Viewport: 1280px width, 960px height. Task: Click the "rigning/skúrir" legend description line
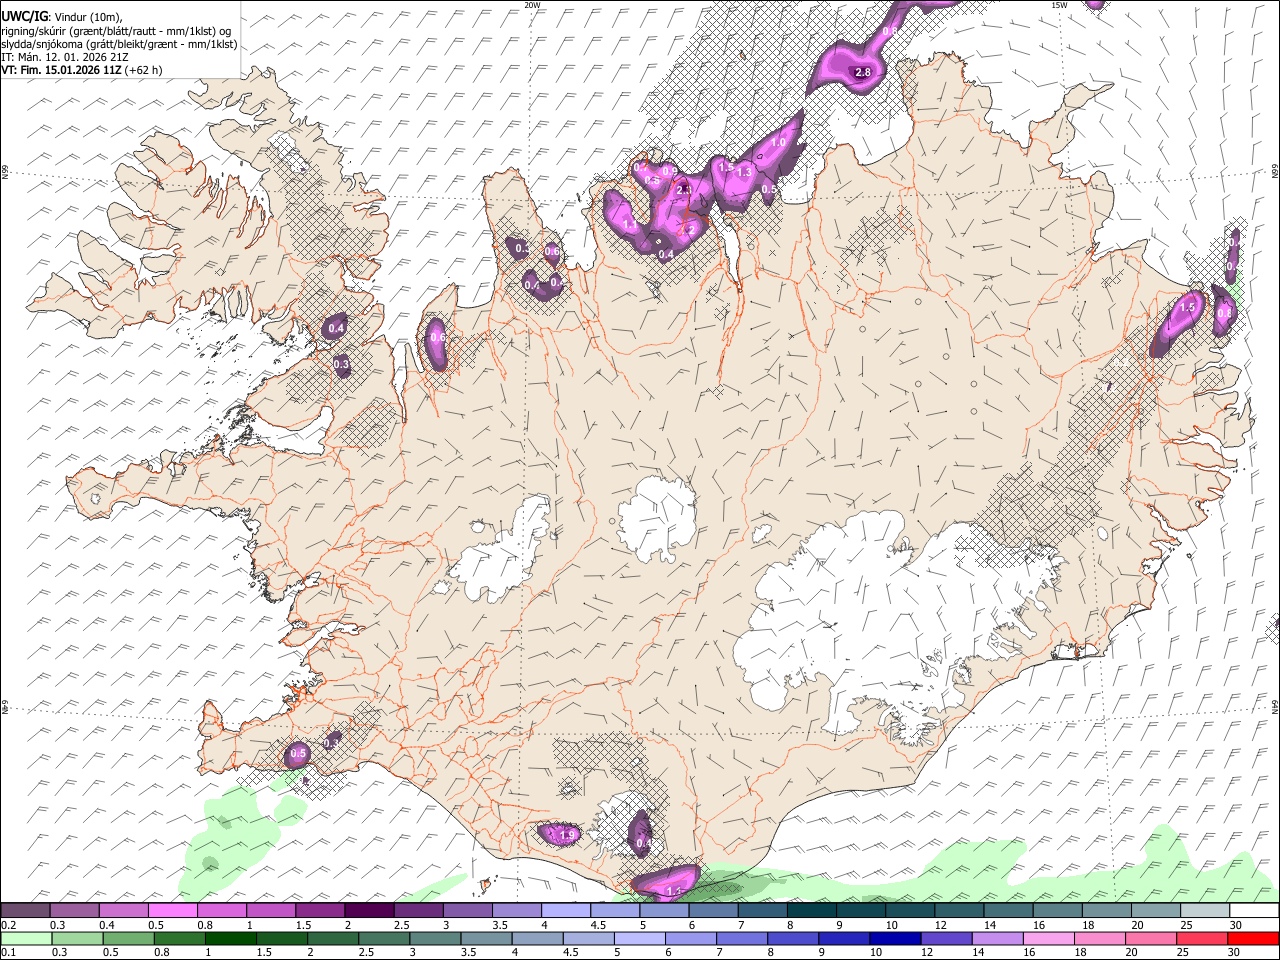click(x=116, y=30)
